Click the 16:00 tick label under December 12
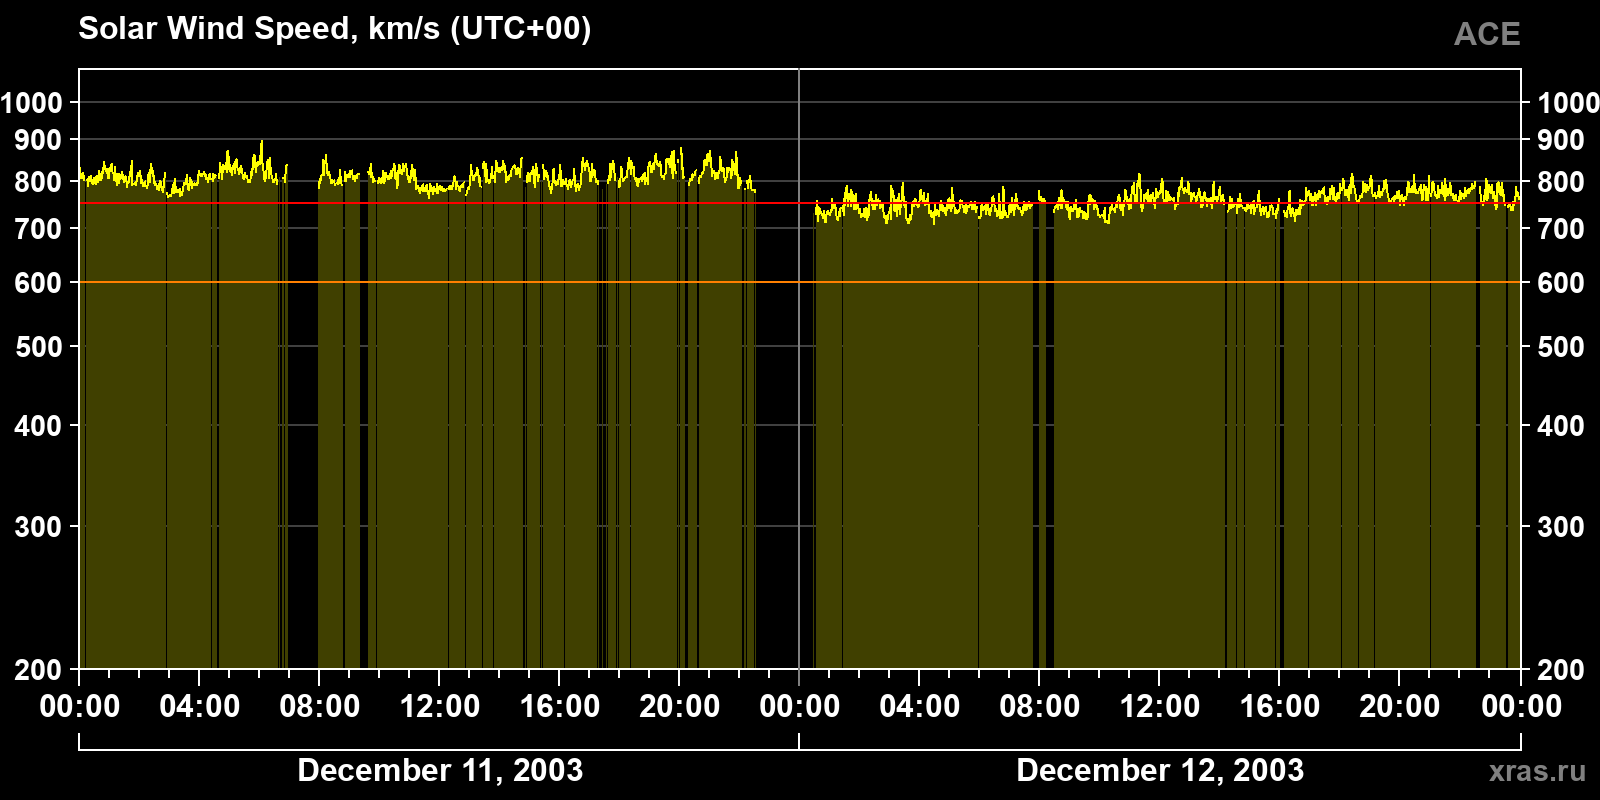Viewport: 1600px width, 800px height. click(x=1280, y=707)
